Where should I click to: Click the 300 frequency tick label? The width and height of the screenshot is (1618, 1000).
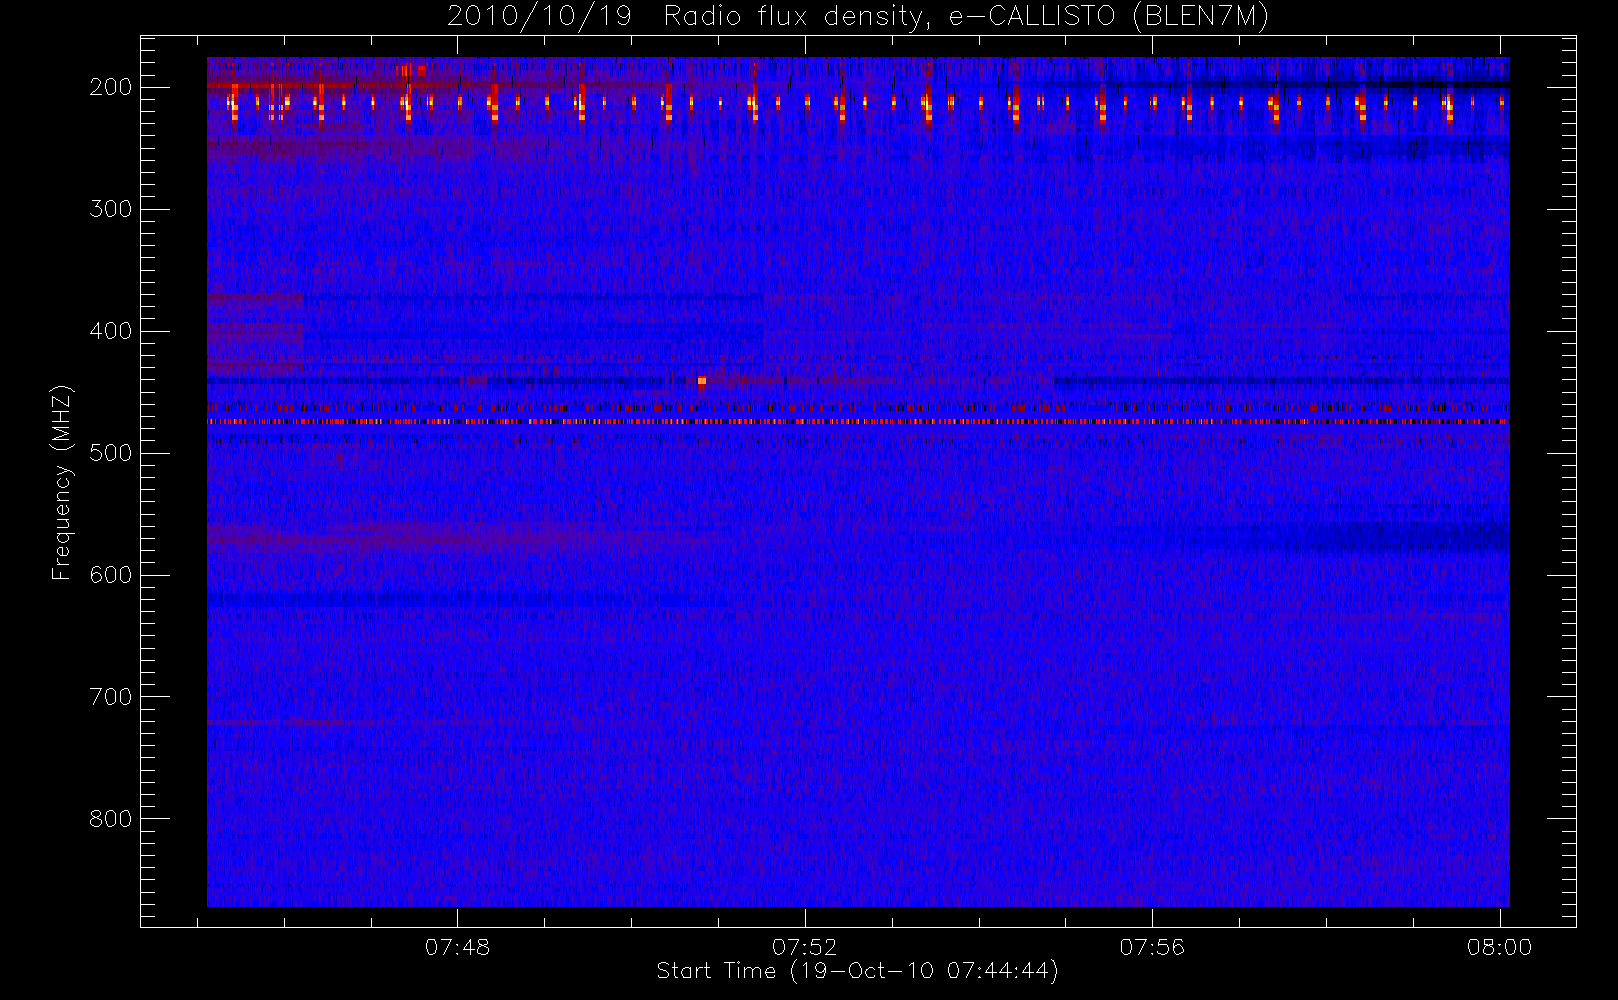[111, 209]
